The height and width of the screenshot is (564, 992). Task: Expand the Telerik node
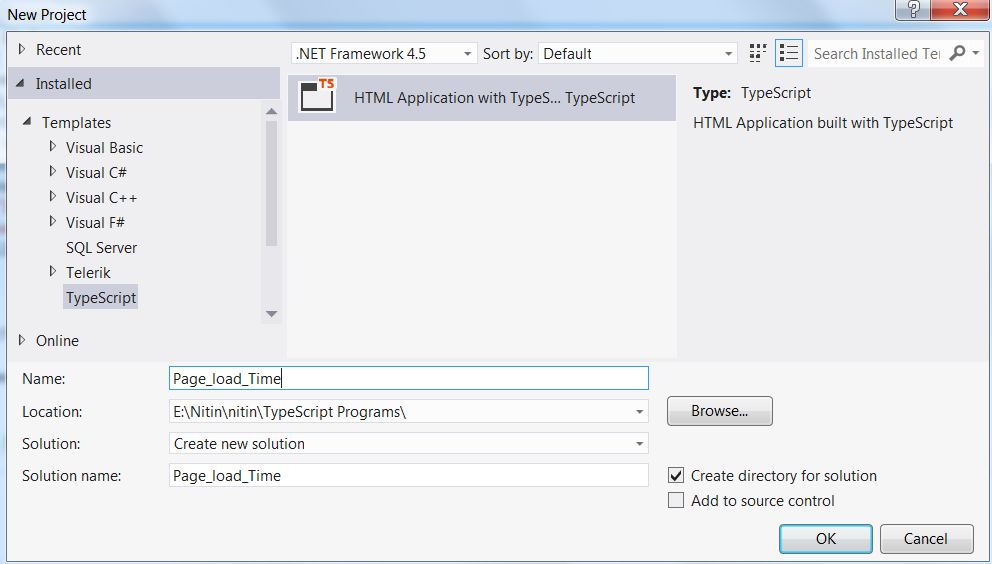click(x=53, y=272)
